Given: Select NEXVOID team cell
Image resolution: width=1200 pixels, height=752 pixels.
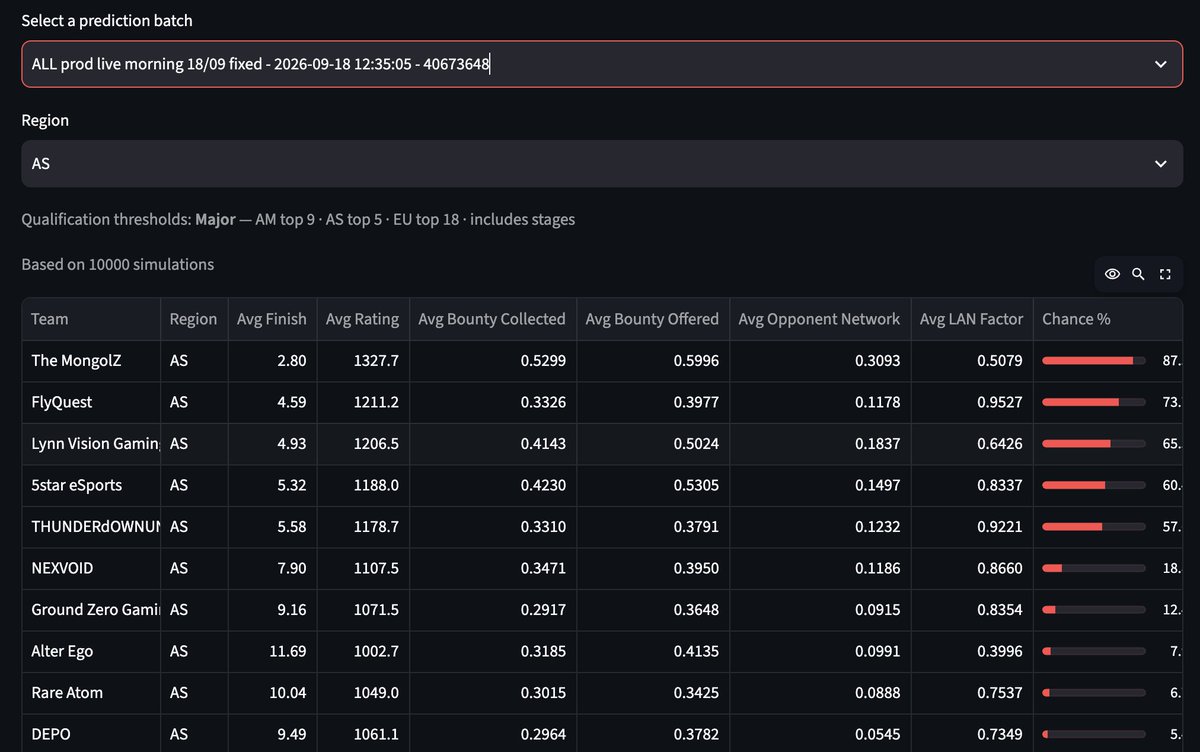Looking at the screenshot, I should point(91,568).
